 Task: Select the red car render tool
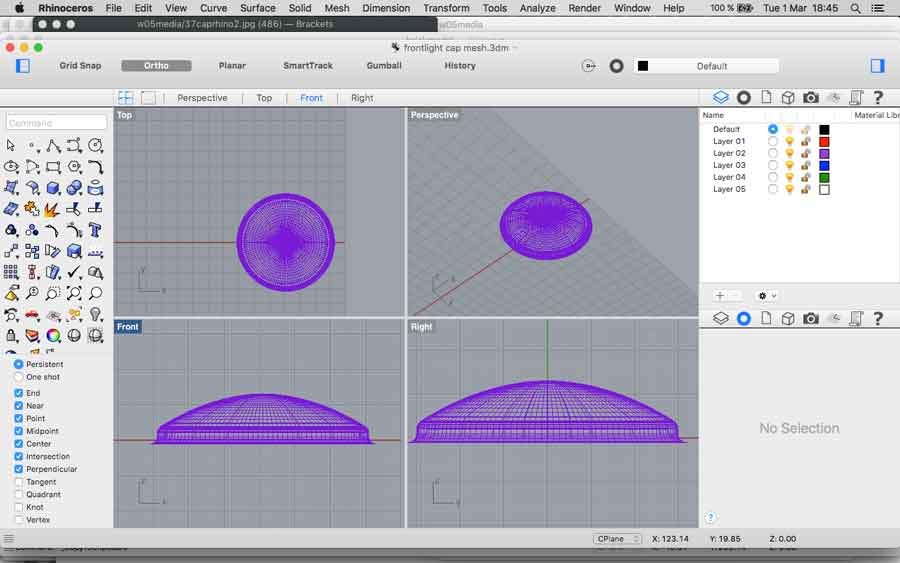point(32,314)
